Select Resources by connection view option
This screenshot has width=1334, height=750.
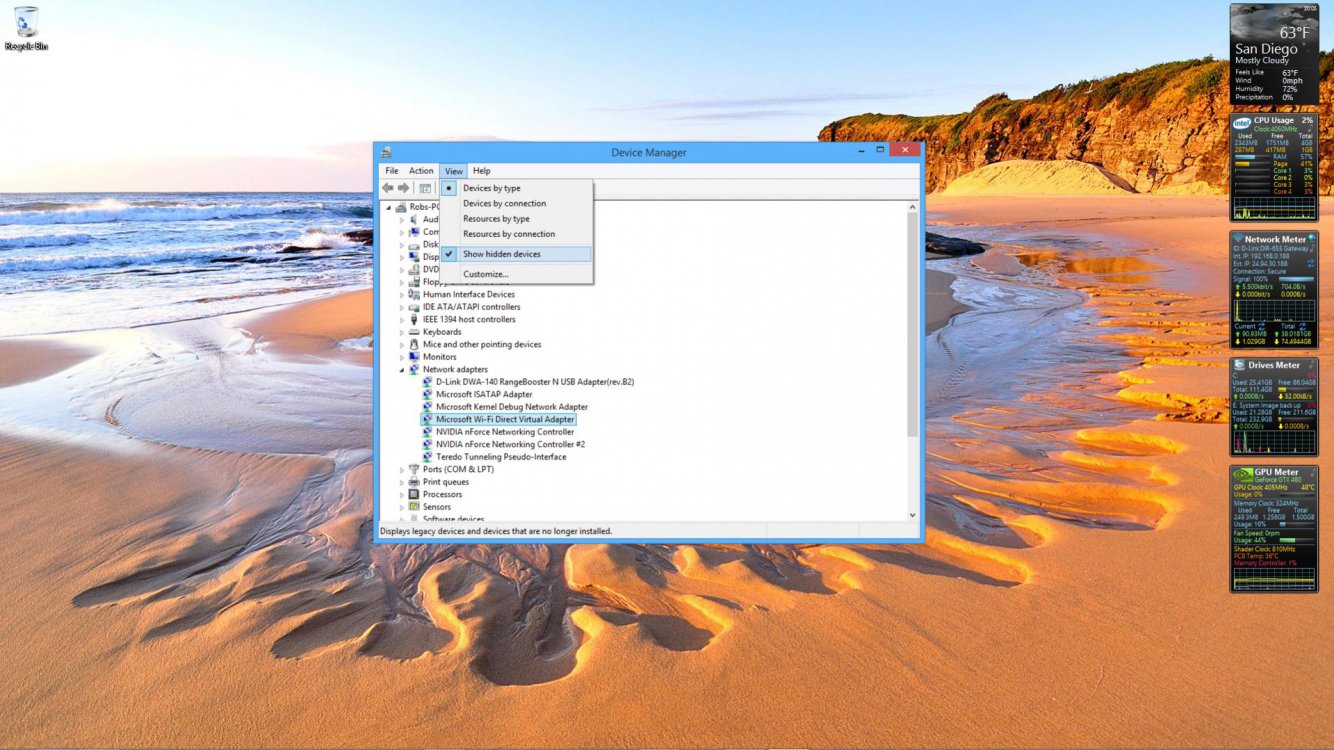516,234
